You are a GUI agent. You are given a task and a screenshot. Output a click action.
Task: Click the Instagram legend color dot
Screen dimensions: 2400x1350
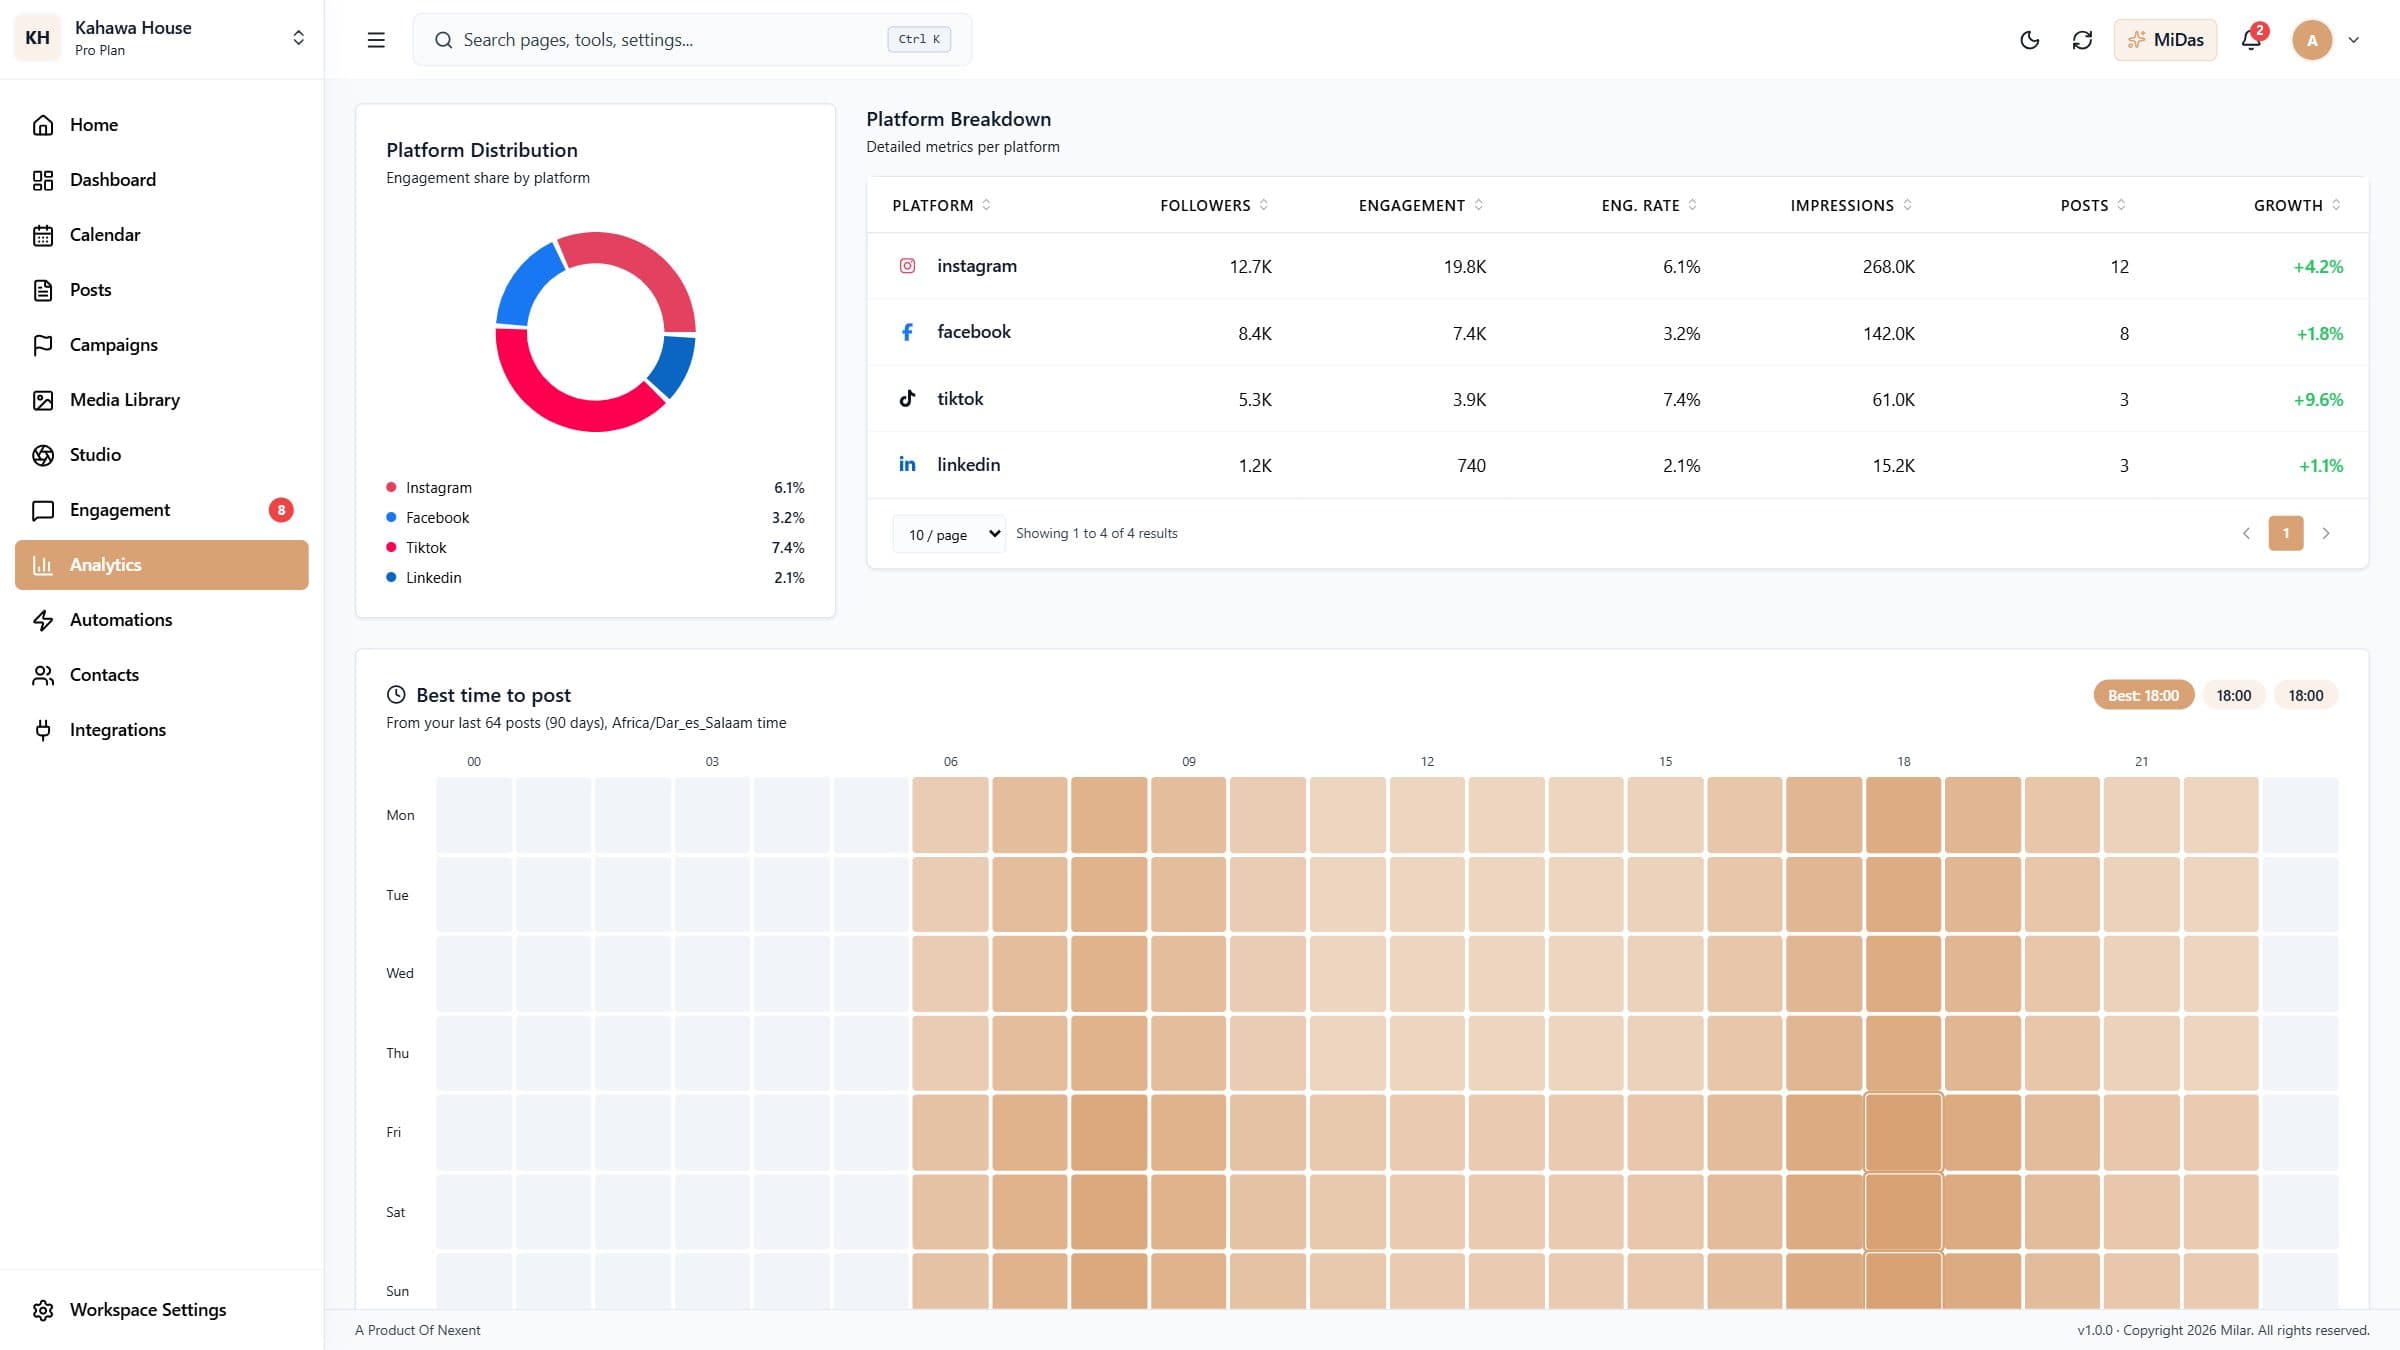(x=391, y=488)
